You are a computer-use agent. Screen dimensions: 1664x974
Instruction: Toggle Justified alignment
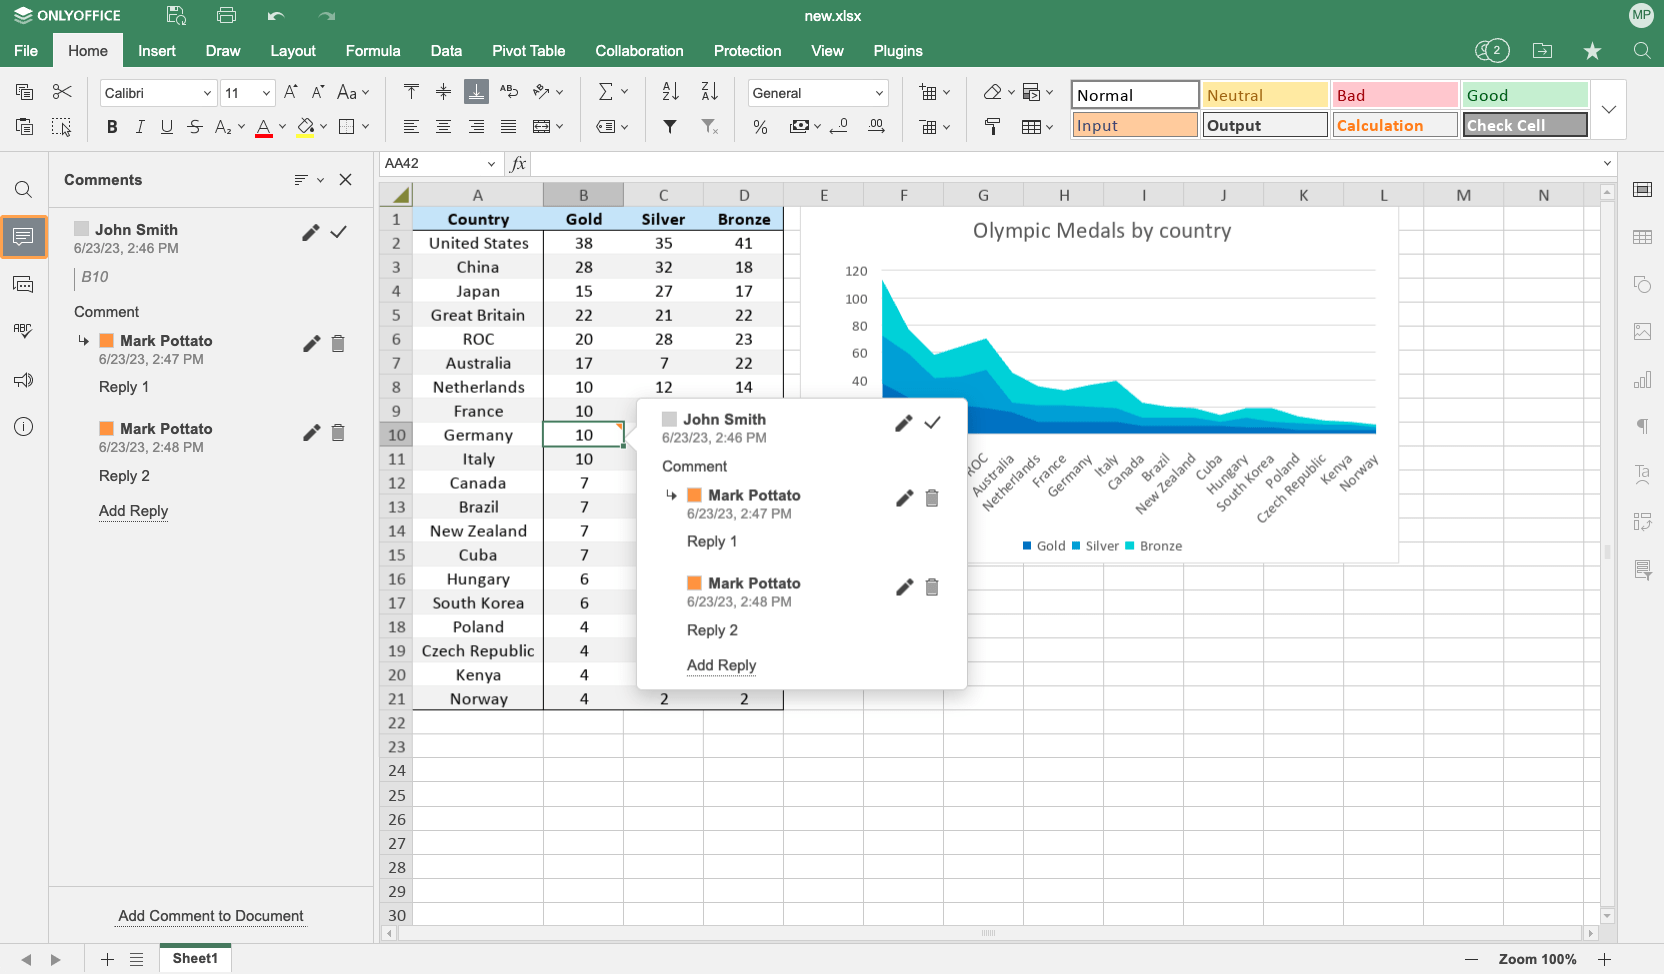(x=509, y=126)
